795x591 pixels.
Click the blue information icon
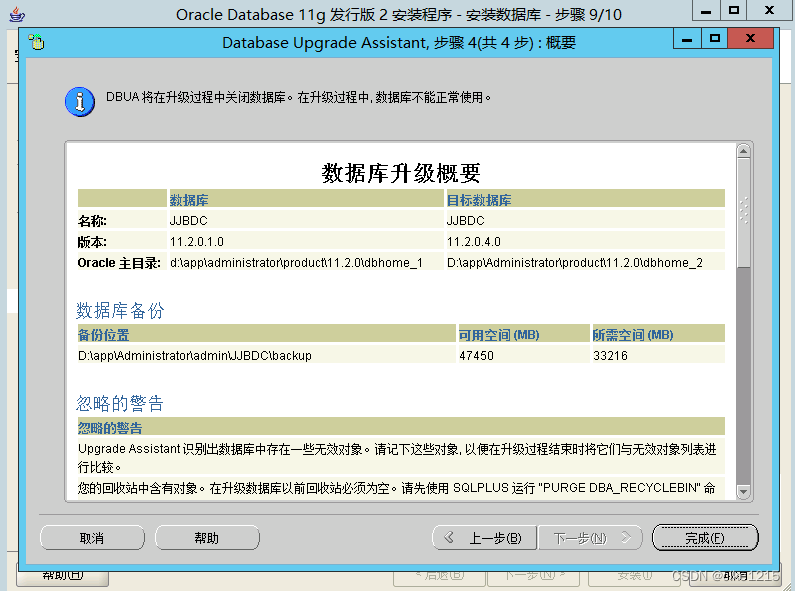pos(80,101)
